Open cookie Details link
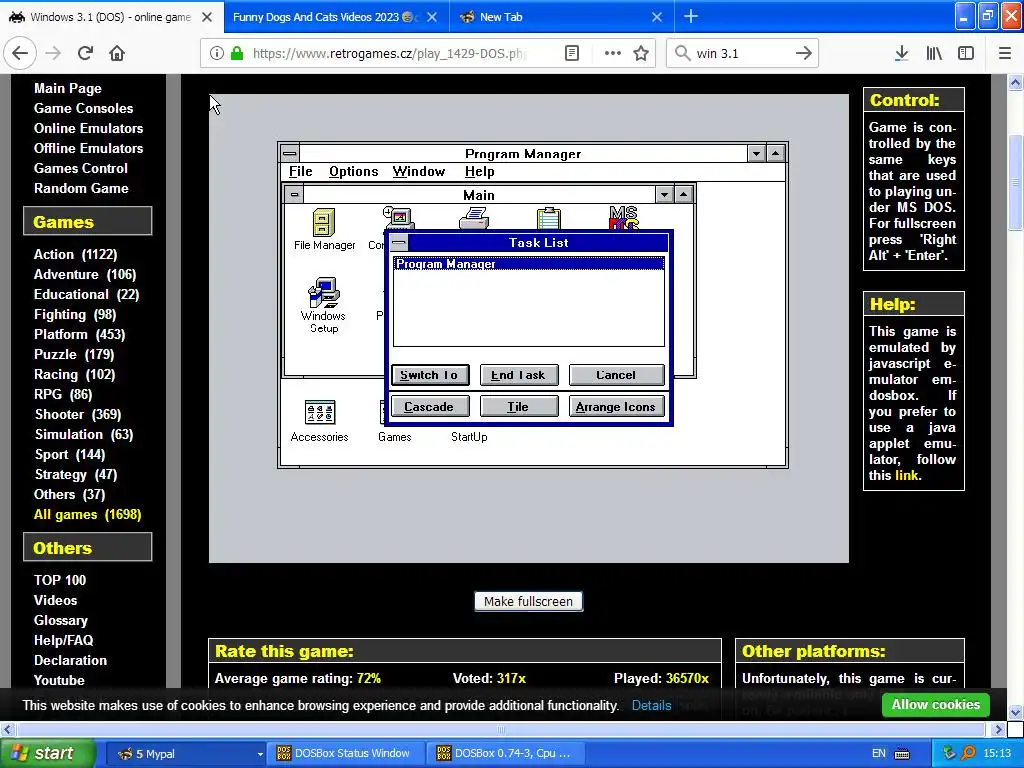The image size is (1024, 768). 651,705
